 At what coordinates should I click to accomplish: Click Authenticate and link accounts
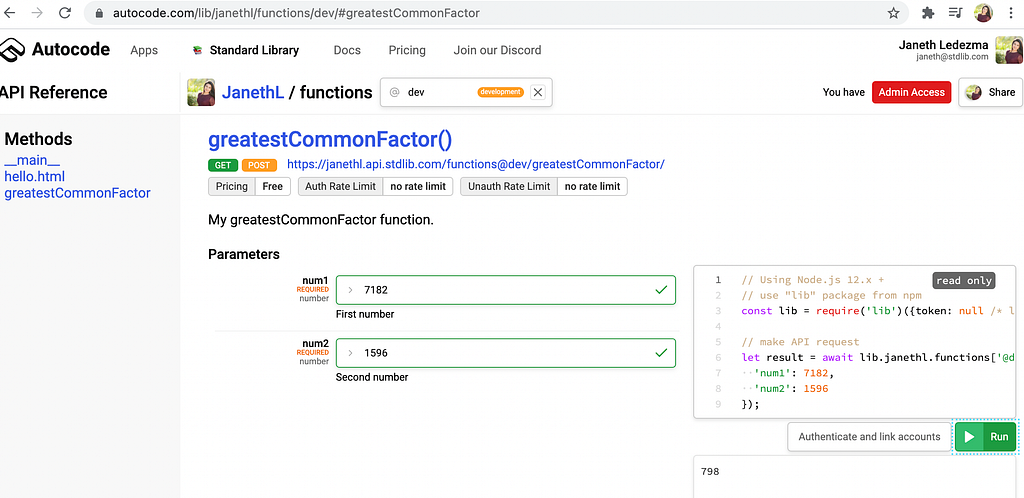[869, 437]
